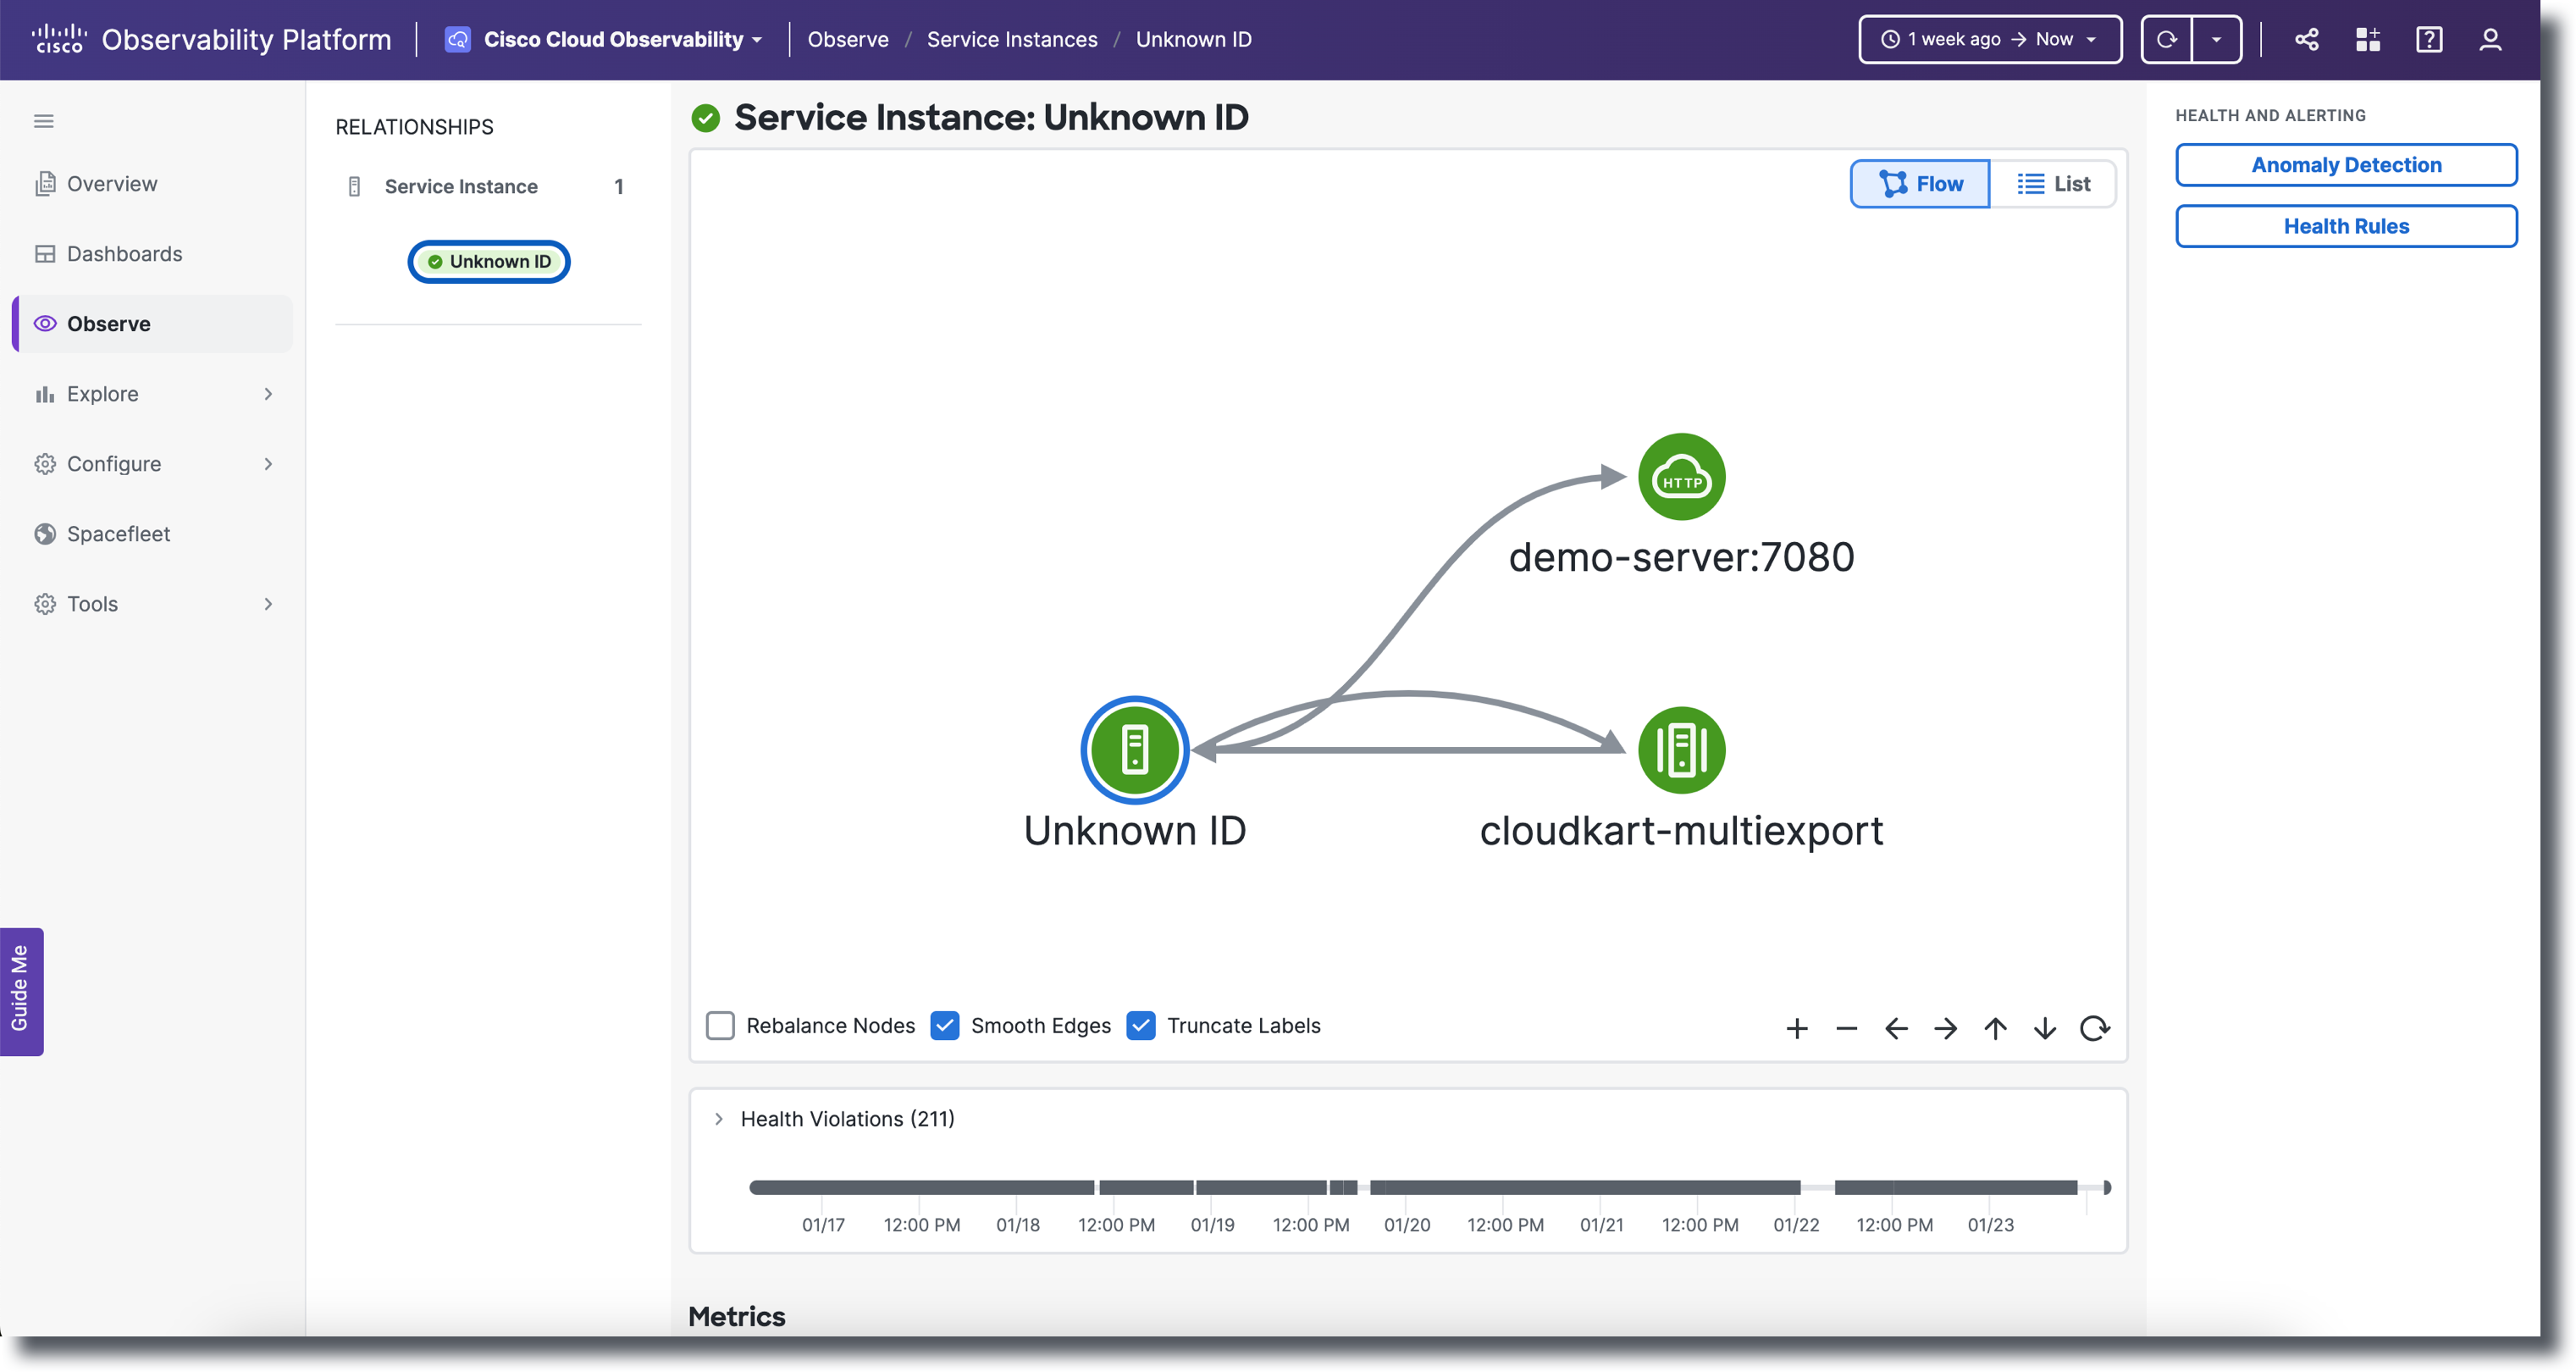
Task: Zoom out the flow map with minus
Action: point(1846,1028)
